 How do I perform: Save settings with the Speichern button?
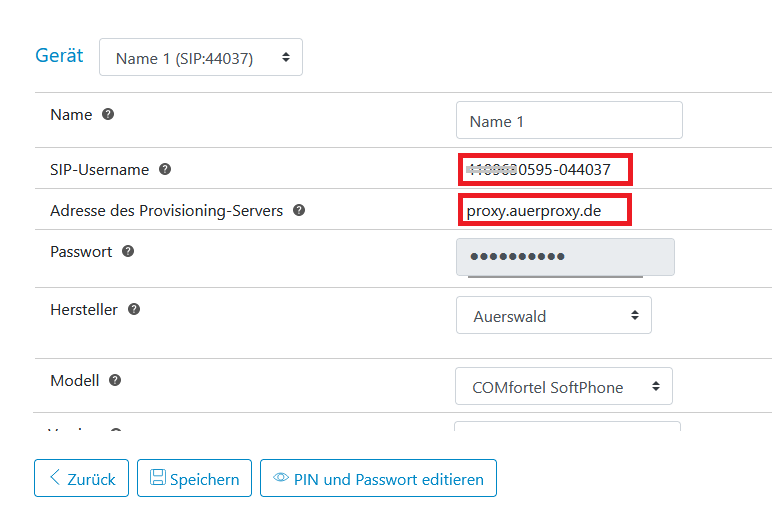click(x=194, y=478)
